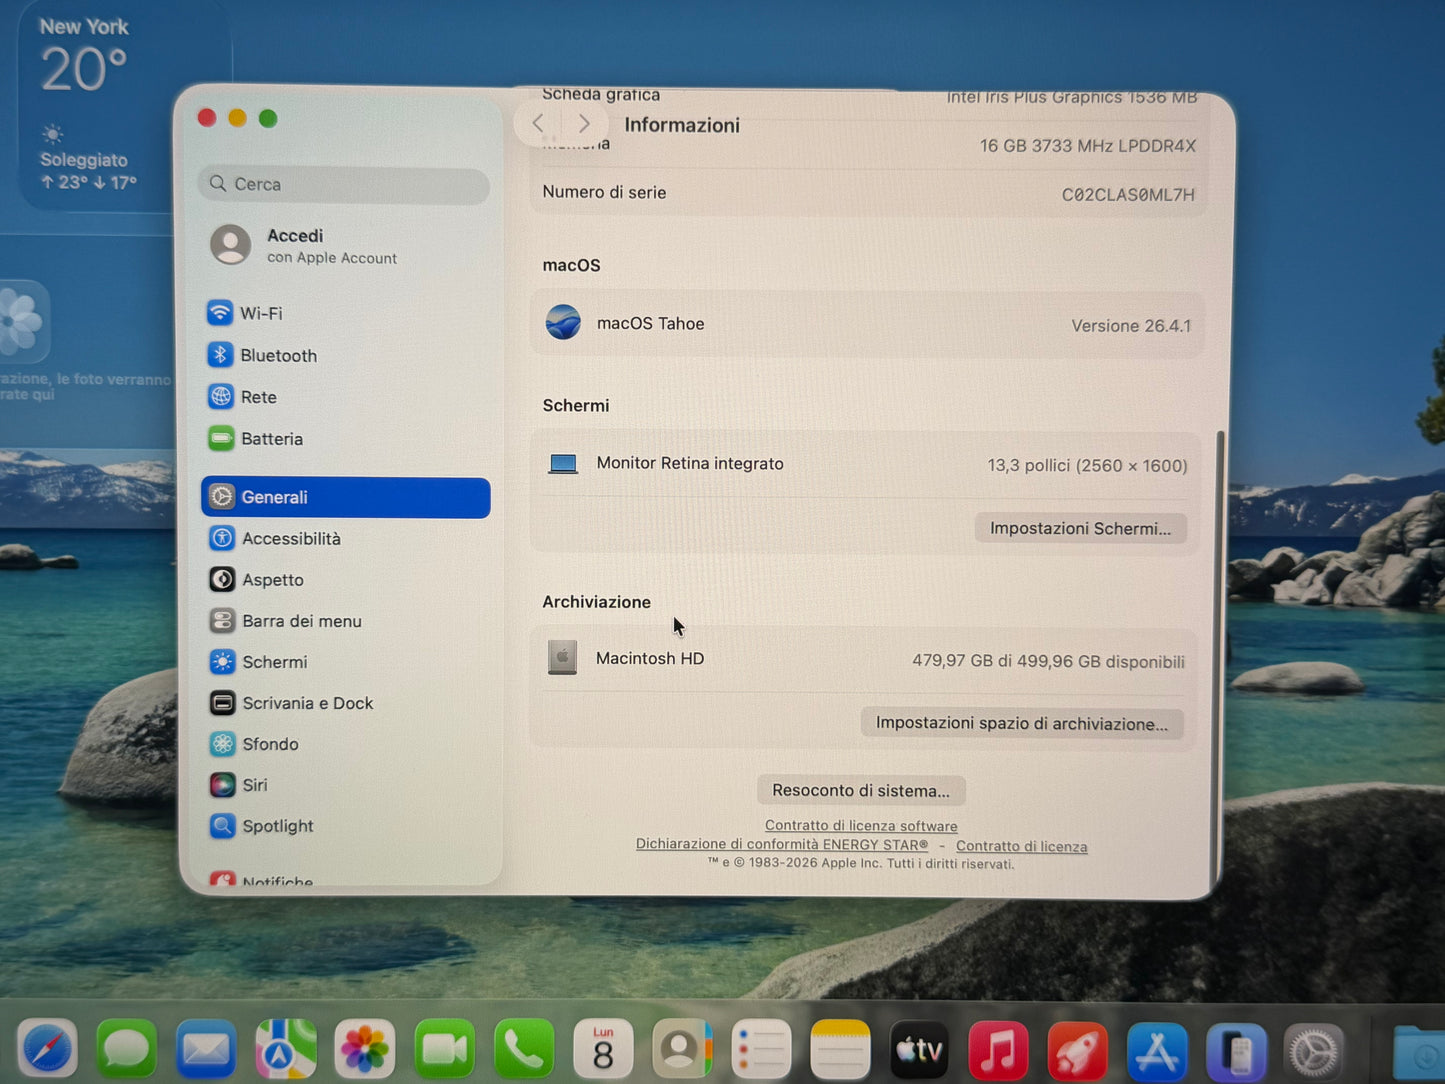Open Mail from the Dock
This screenshot has height=1084, width=1445.
point(205,1049)
